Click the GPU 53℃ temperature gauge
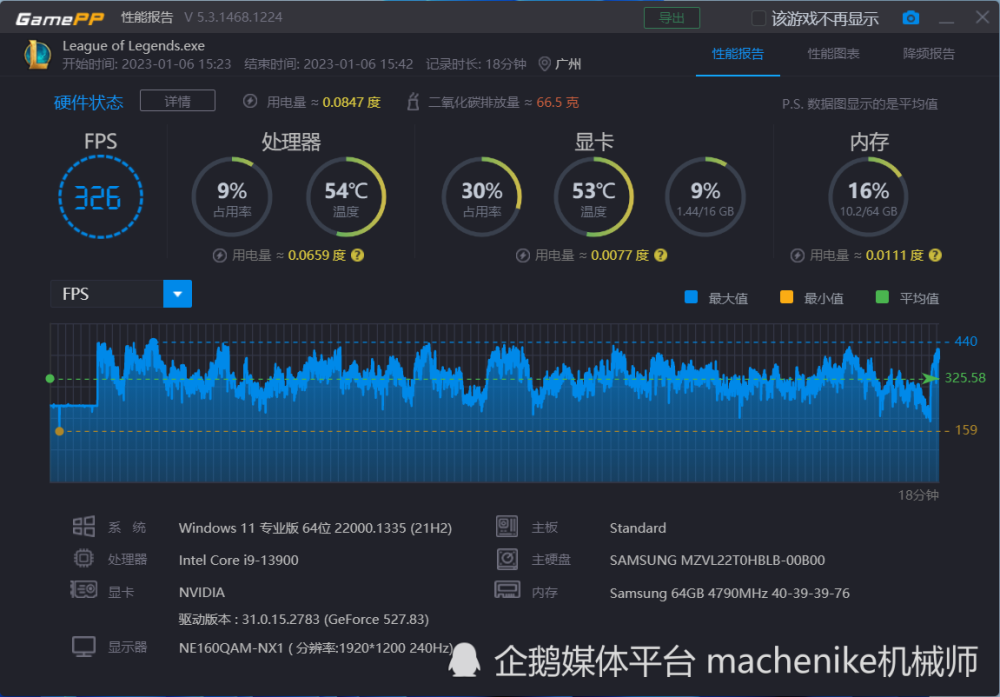The height and width of the screenshot is (697, 1000). tap(594, 197)
